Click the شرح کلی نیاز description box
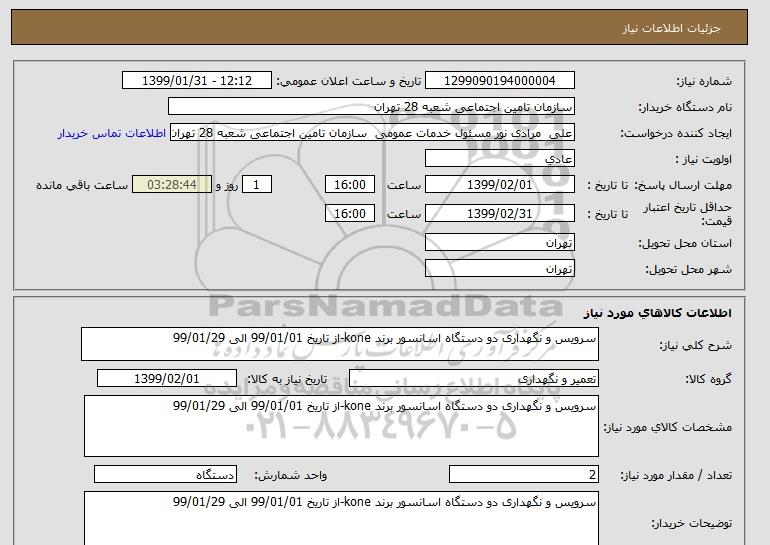The image size is (770, 545). click(340, 344)
